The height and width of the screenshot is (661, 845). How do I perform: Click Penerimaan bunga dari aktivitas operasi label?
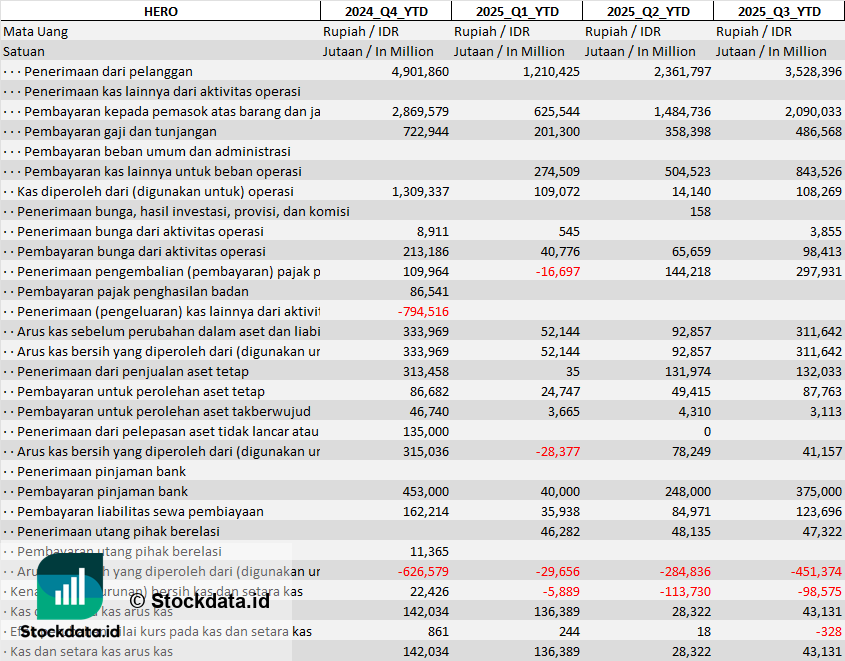point(140,232)
